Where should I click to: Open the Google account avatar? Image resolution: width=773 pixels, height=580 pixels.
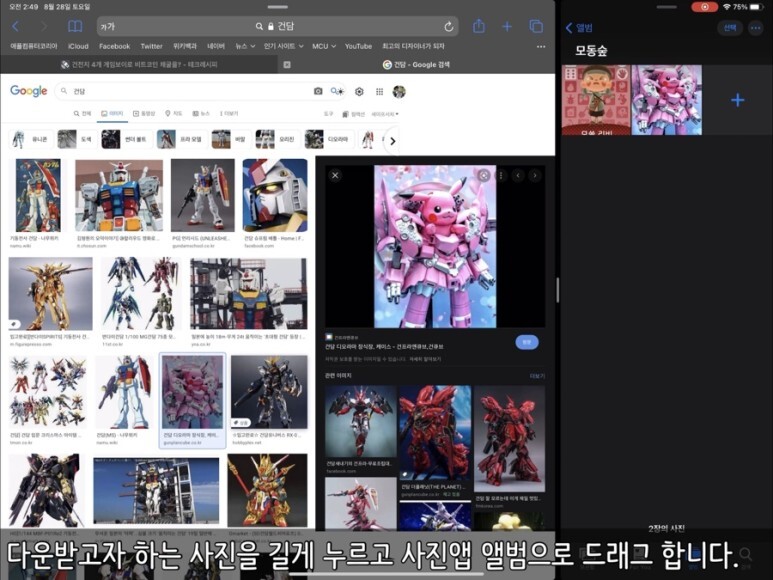click(399, 92)
